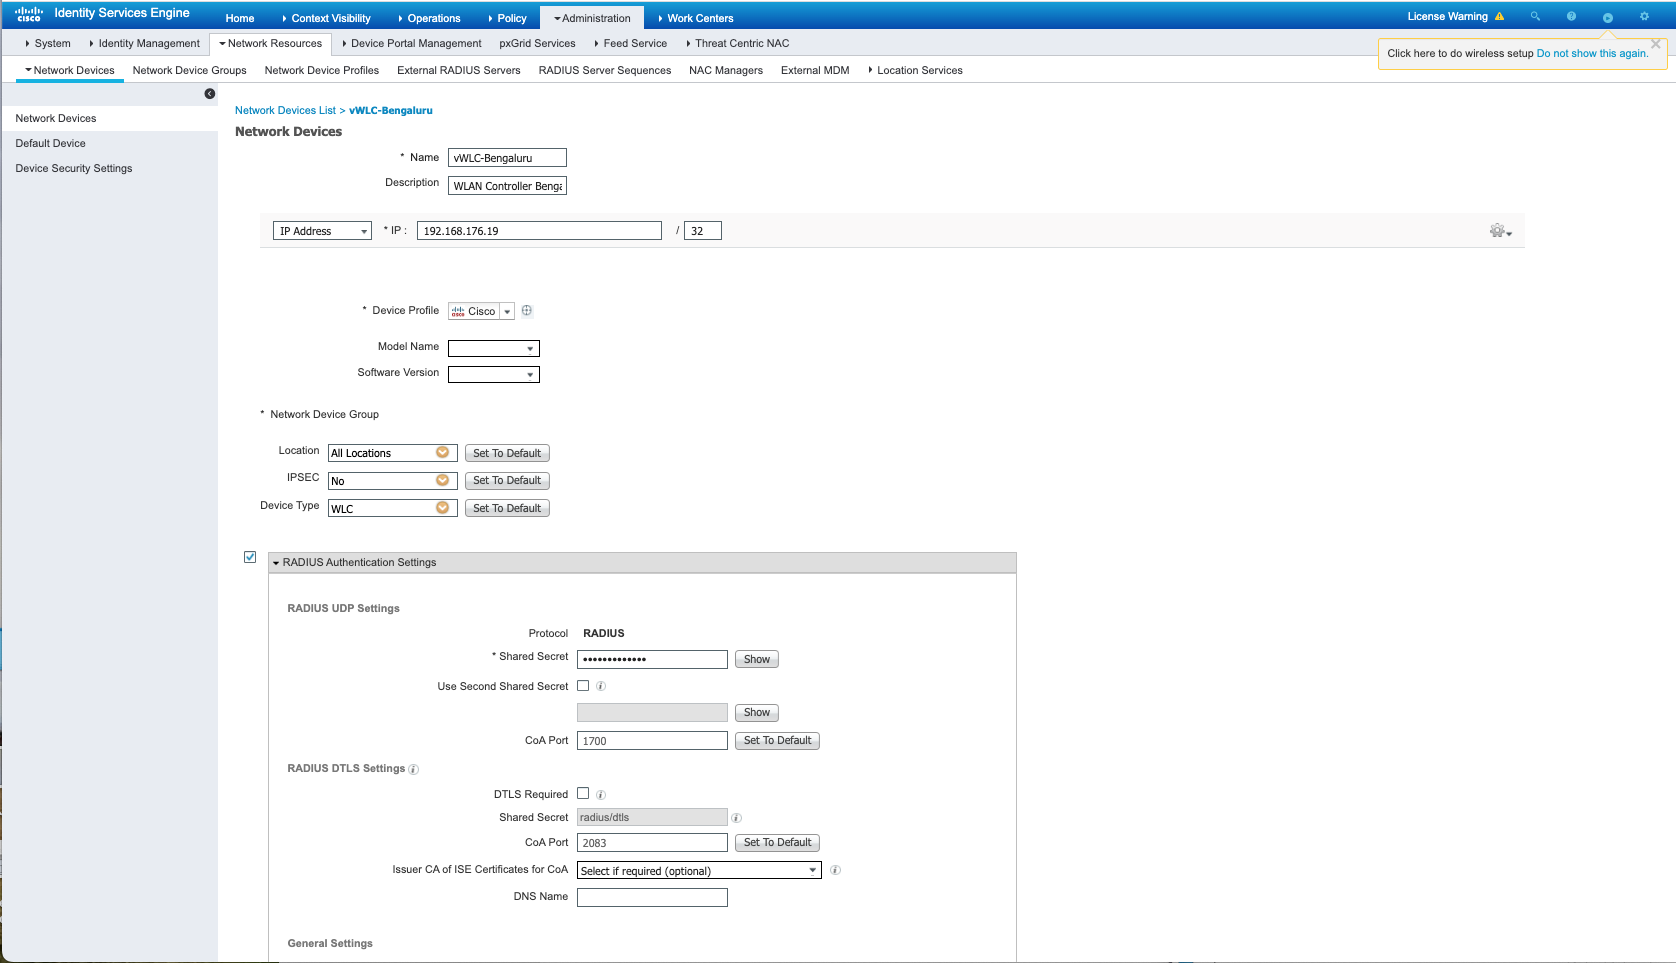Open the Device Portal Management submenu
This screenshot has height=963, width=1676.
(411, 43)
